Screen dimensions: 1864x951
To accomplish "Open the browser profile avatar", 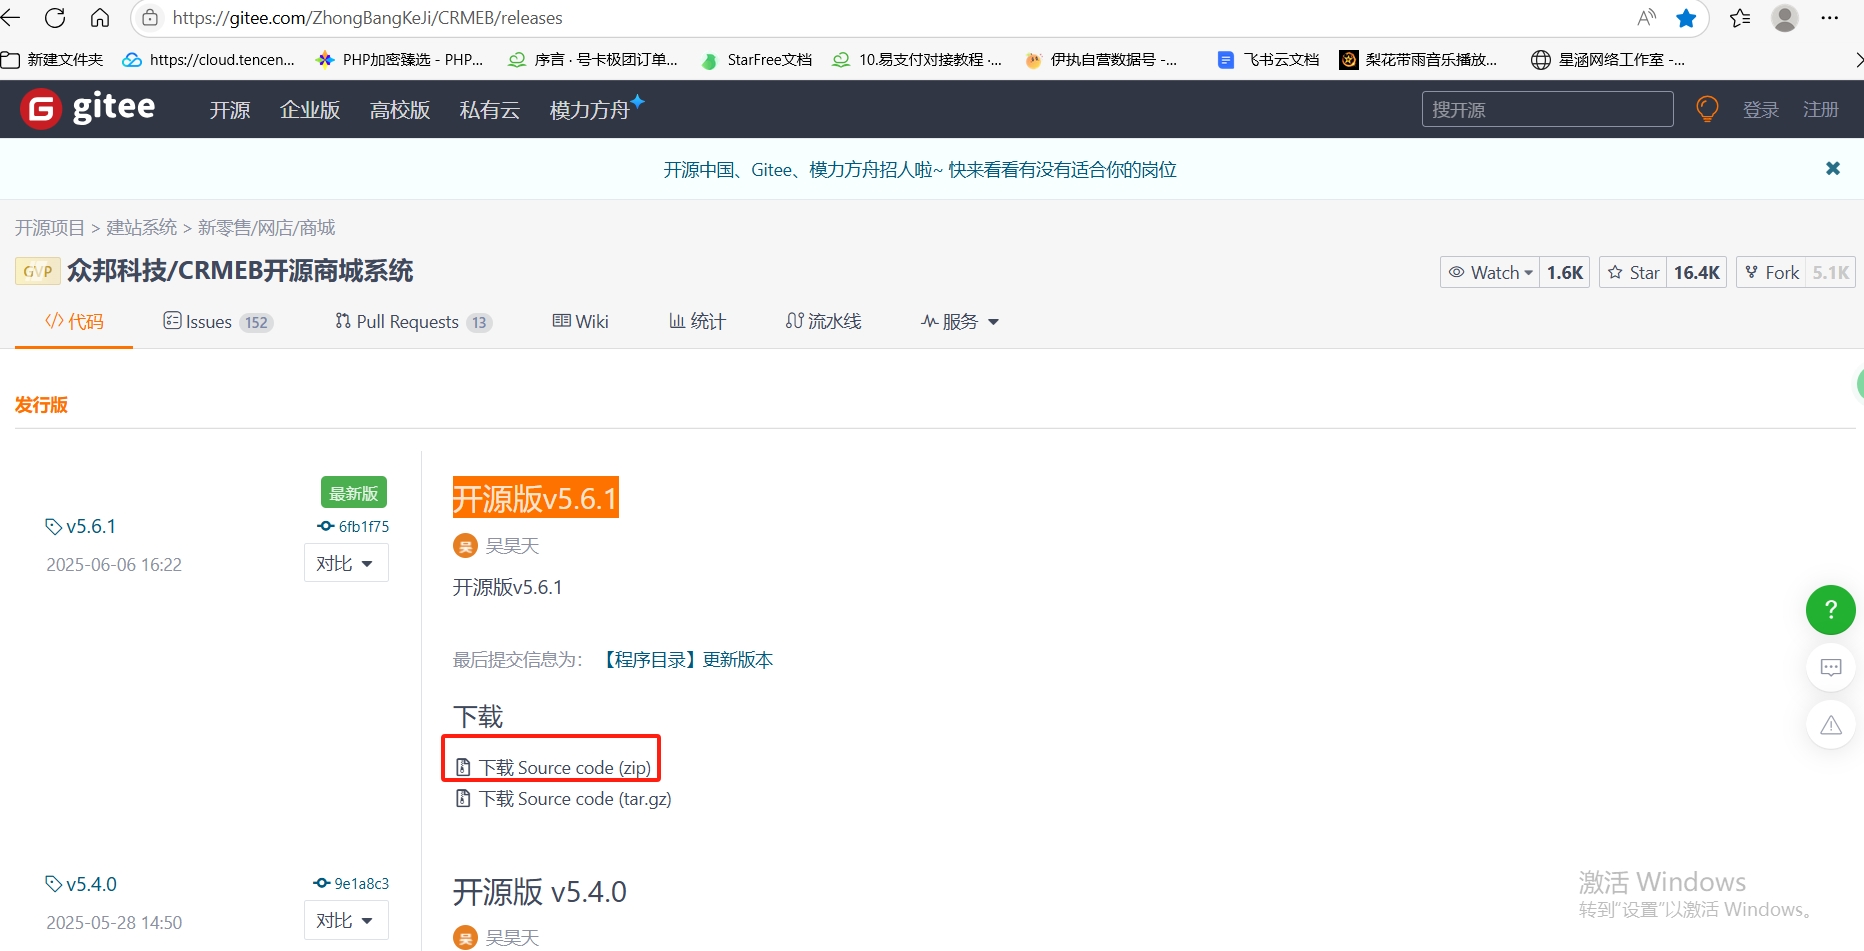I will tap(1785, 18).
